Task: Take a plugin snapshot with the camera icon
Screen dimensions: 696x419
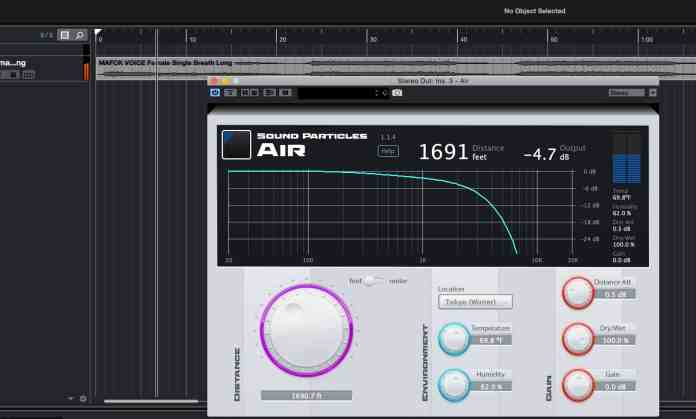Action: pos(397,92)
